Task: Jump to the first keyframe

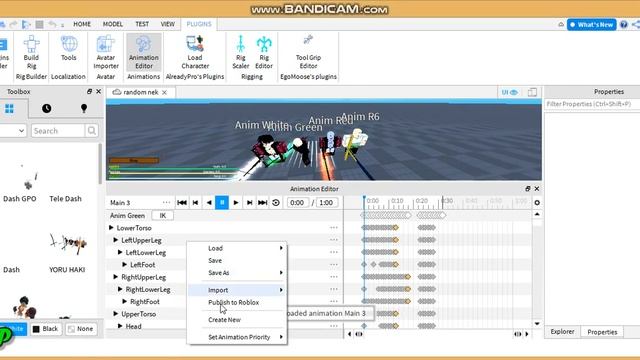Action: 182,202
